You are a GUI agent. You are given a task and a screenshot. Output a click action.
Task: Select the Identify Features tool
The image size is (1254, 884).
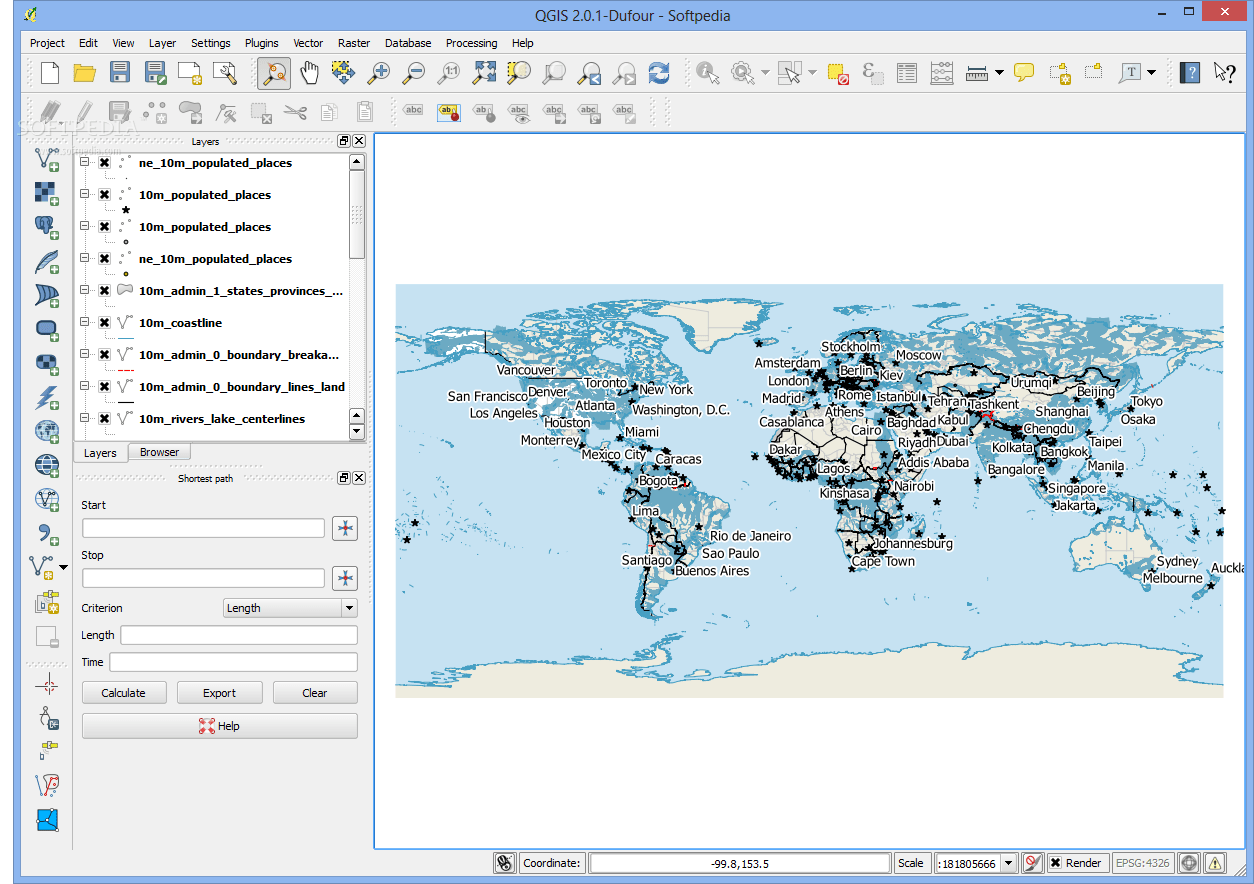coord(707,72)
